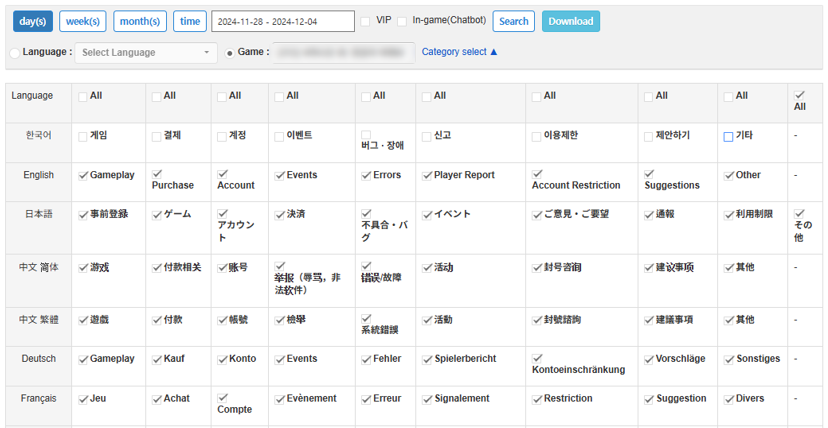Open the Select Language dropdown
This screenshot has height=428, width=828.
pyautogui.click(x=145, y=52)
